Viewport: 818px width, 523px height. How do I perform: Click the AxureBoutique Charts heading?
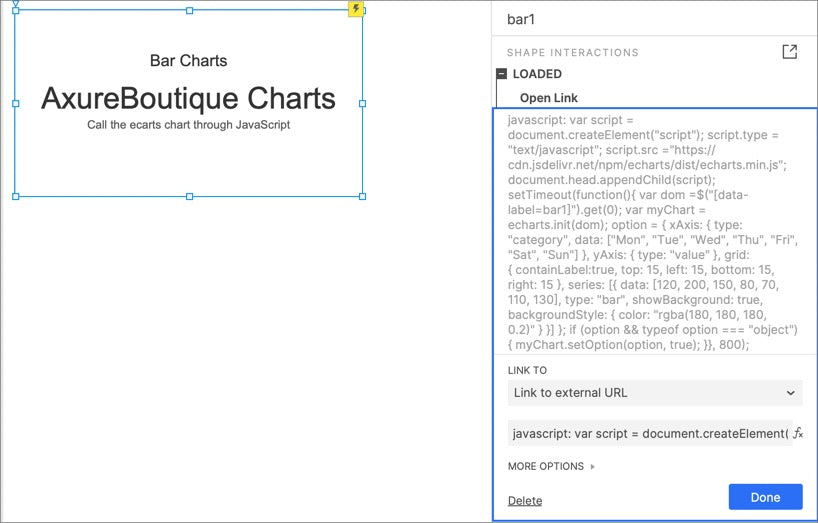188,98
